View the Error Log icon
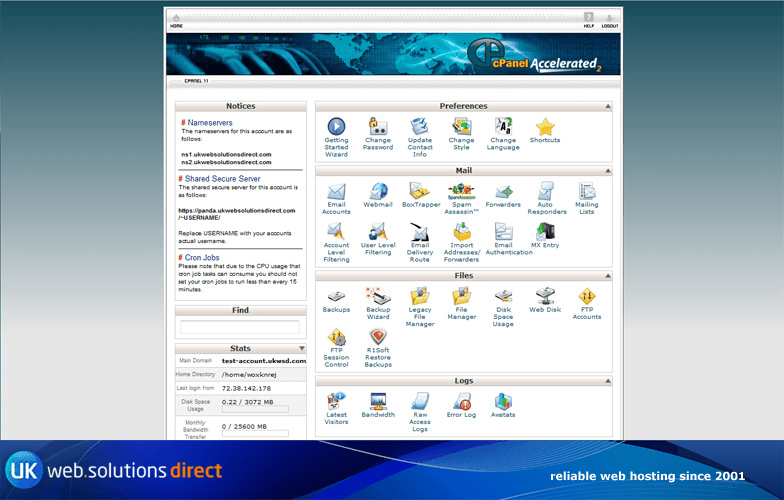 tap(461, 402)
